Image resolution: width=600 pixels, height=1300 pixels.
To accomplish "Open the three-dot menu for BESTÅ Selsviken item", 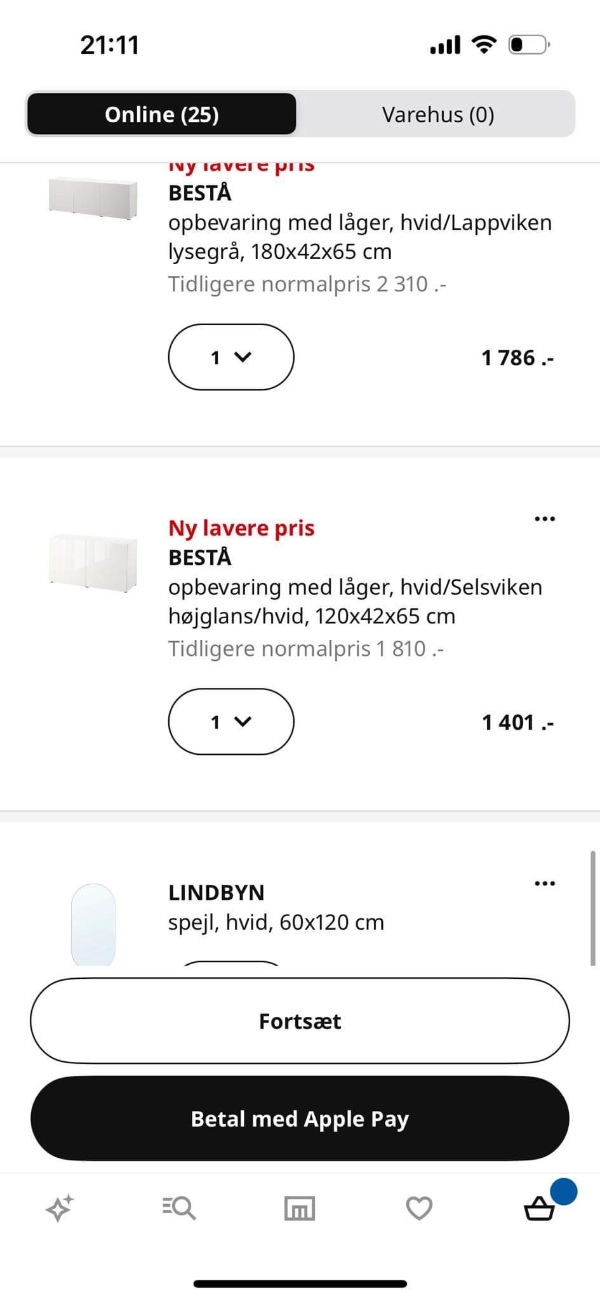I will click(x=545, y=518).
